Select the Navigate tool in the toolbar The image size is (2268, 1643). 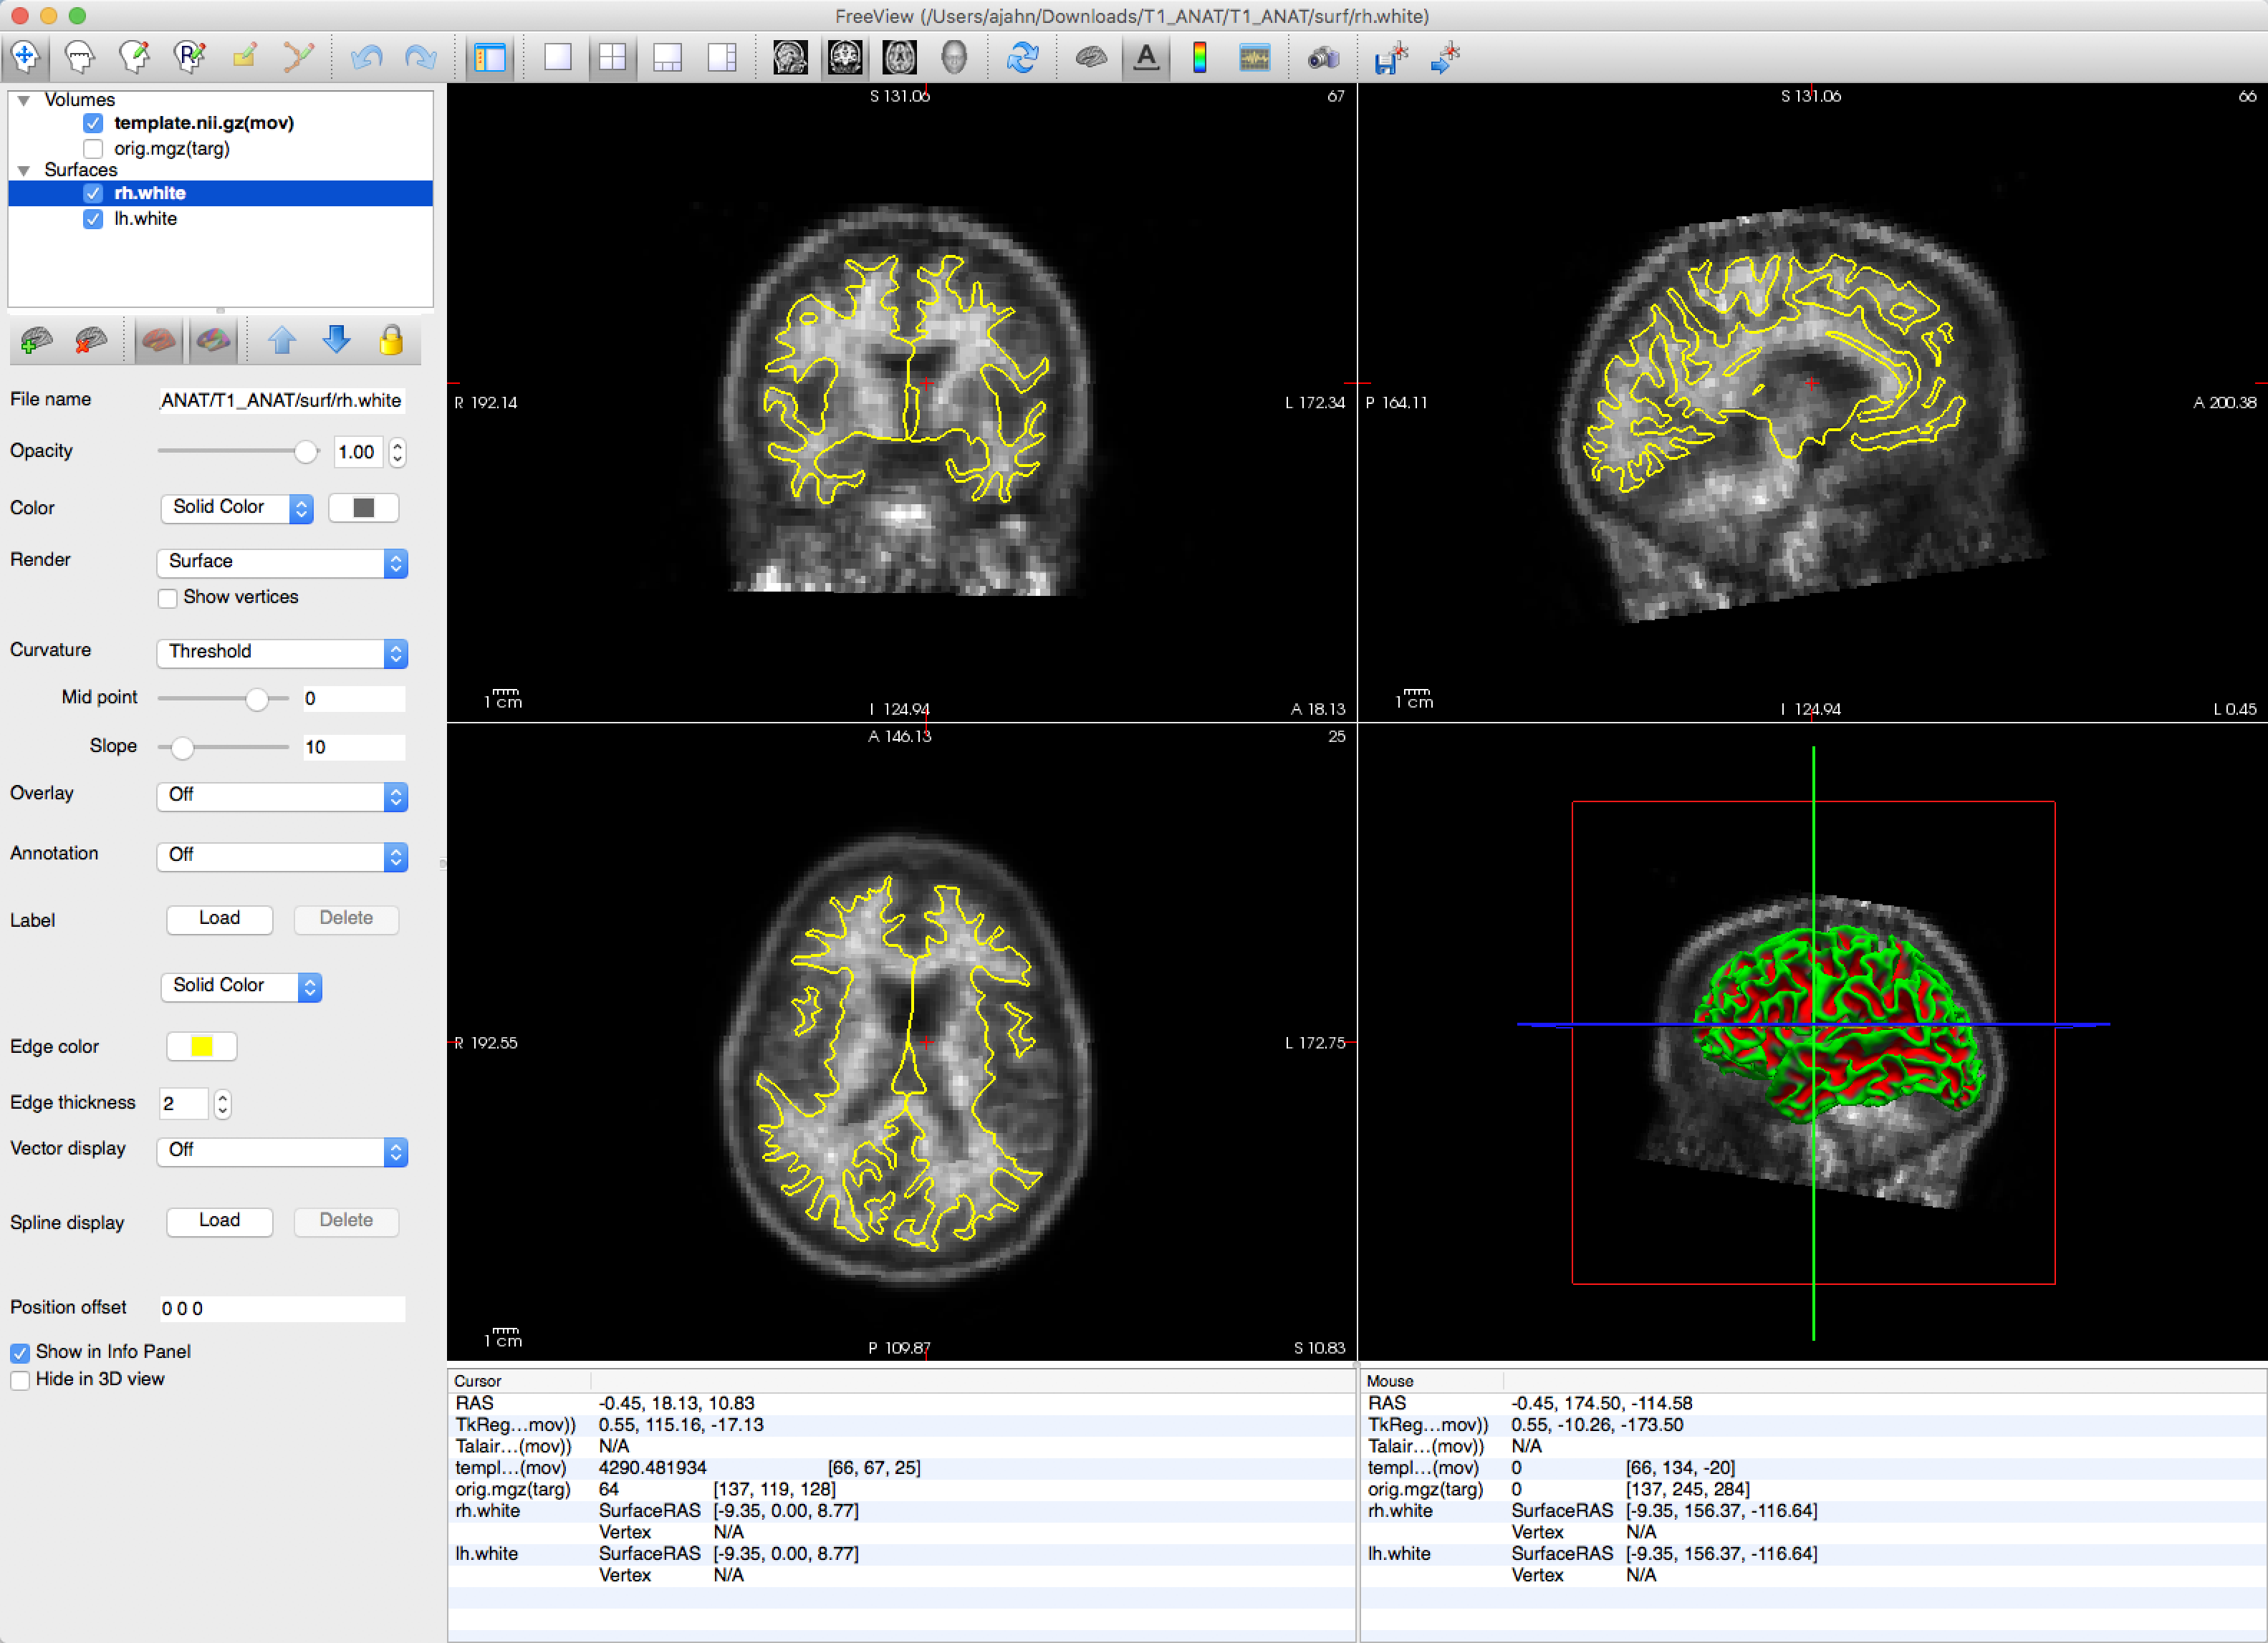click(26, 57)
